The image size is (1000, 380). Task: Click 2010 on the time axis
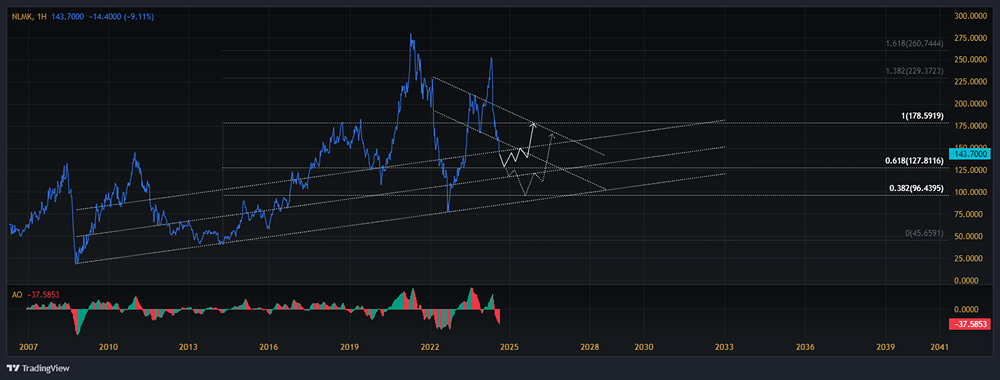[x=108, y=347]
